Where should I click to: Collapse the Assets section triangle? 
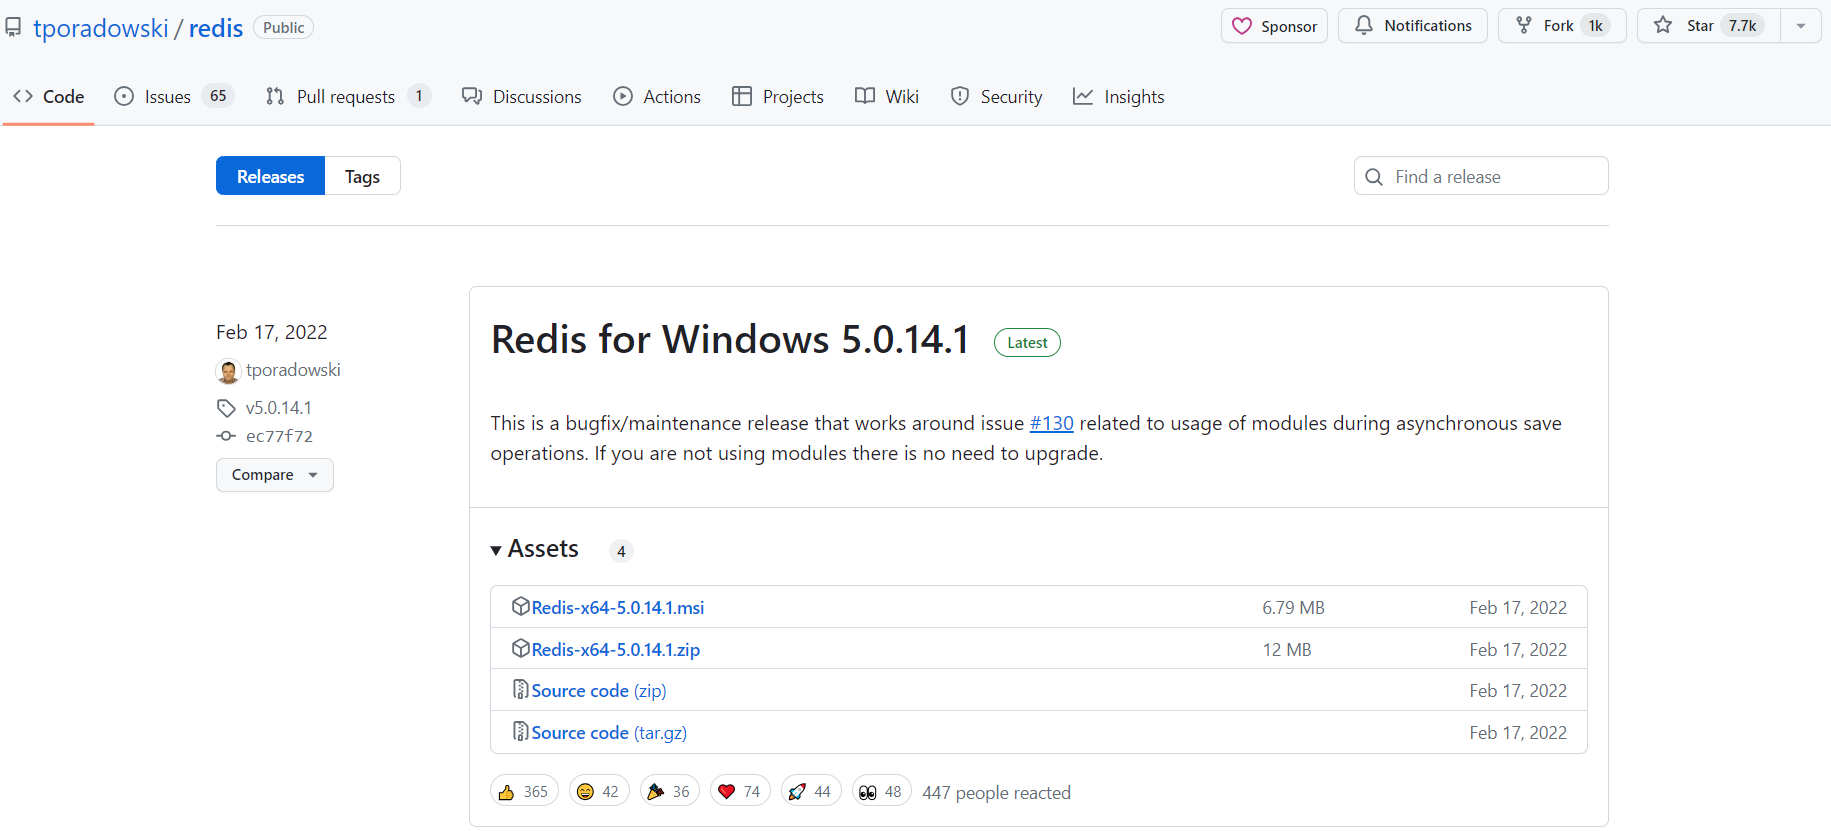coord(496,550)
